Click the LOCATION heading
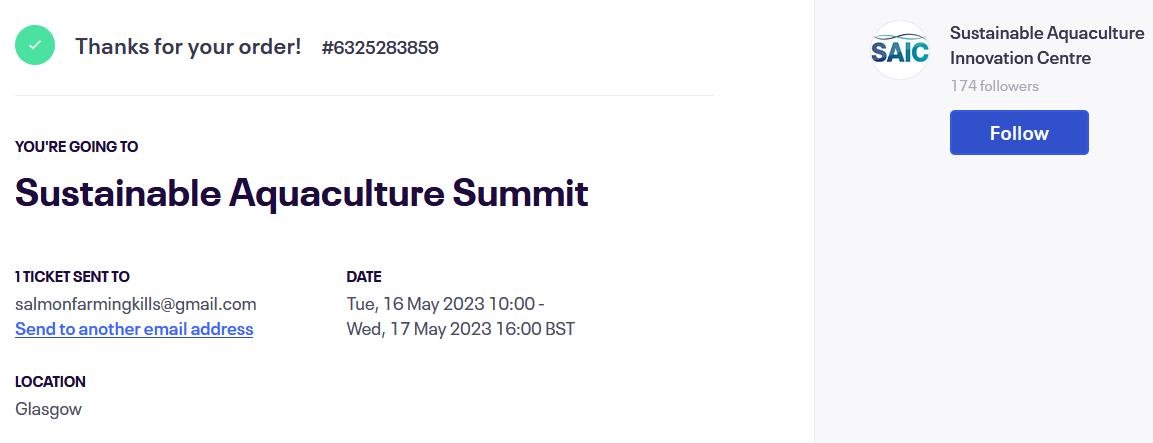The height and width of the screenshot is (443, 1153). (x=50, y=382)
